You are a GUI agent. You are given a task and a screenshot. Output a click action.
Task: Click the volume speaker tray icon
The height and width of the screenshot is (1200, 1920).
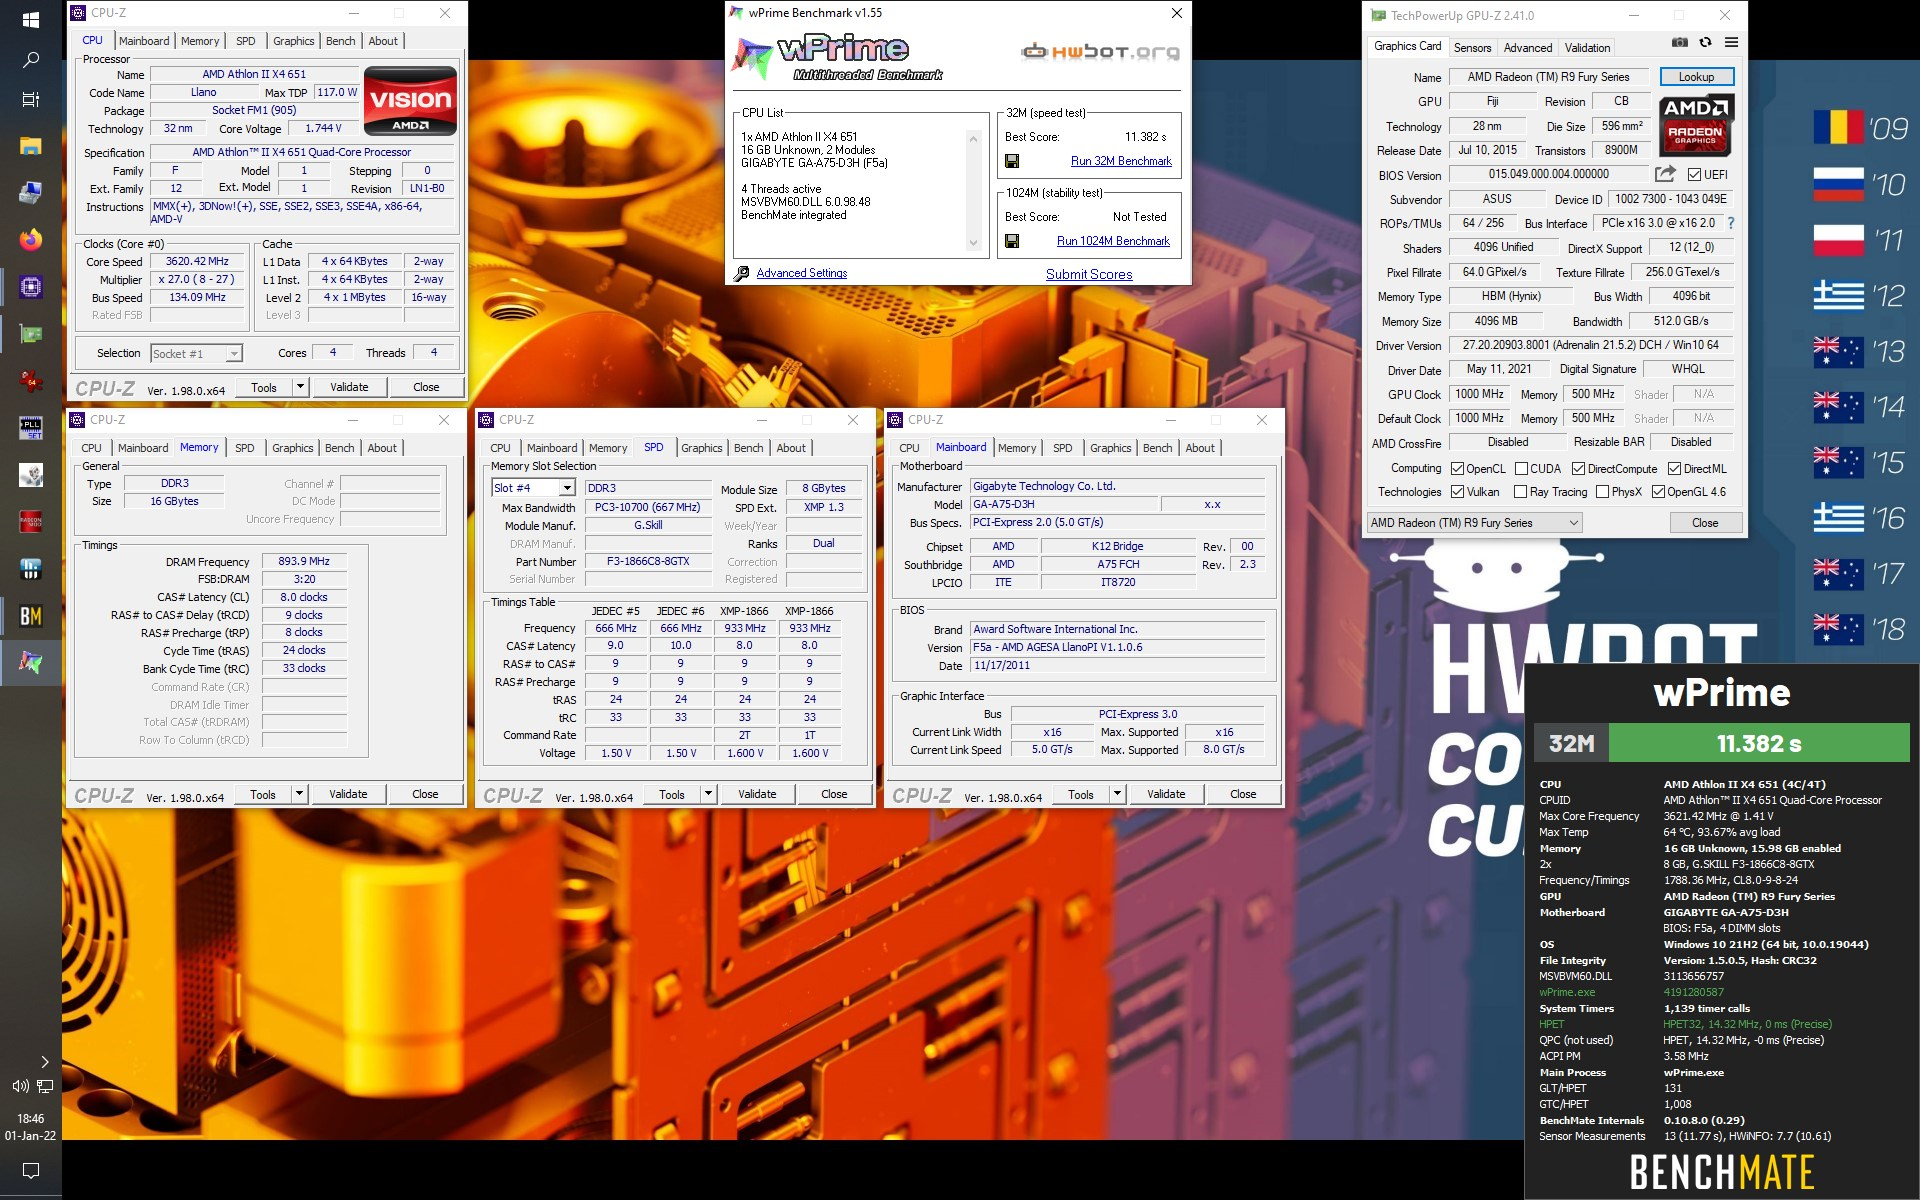19,1086
